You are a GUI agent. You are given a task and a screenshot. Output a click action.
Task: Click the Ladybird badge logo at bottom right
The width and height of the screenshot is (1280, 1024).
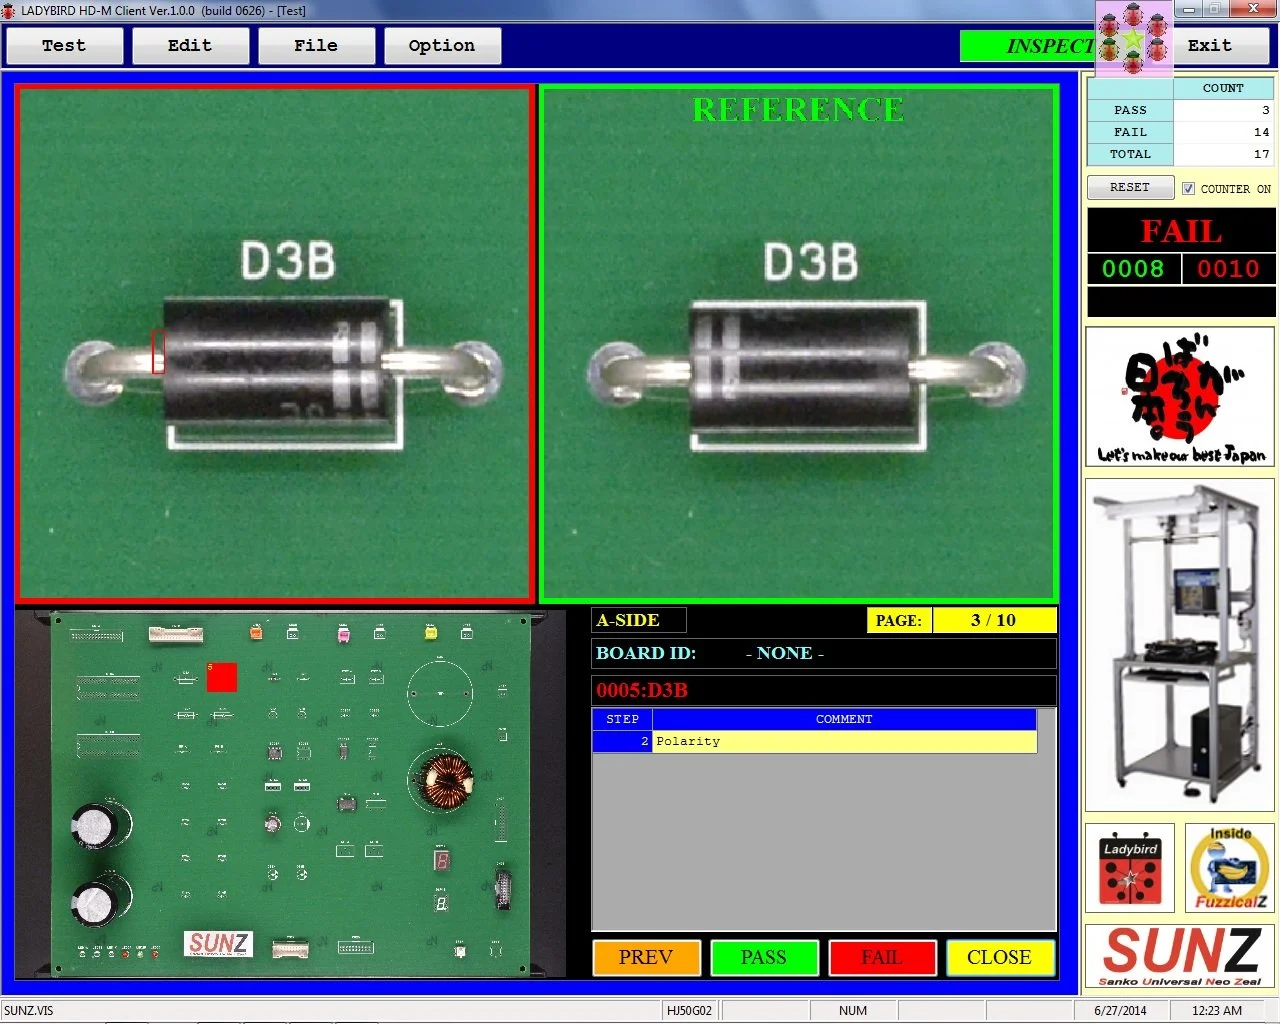point(1129,868)
